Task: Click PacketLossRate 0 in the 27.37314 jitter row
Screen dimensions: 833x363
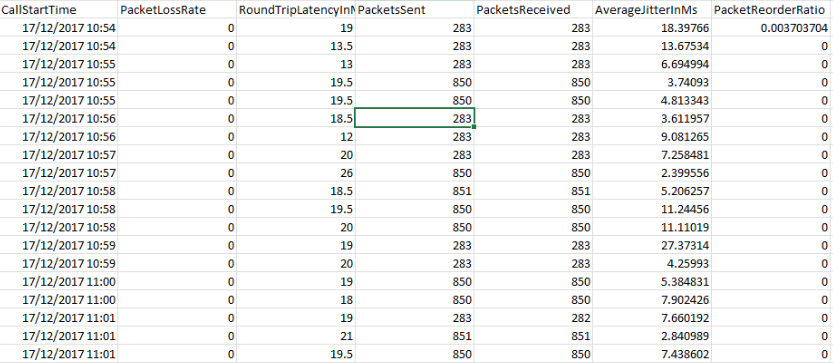Action: click(177, 245)
